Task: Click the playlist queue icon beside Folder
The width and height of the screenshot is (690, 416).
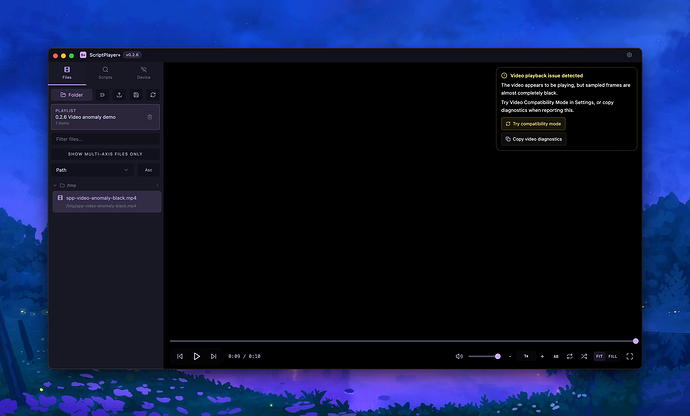Action: 102,95
